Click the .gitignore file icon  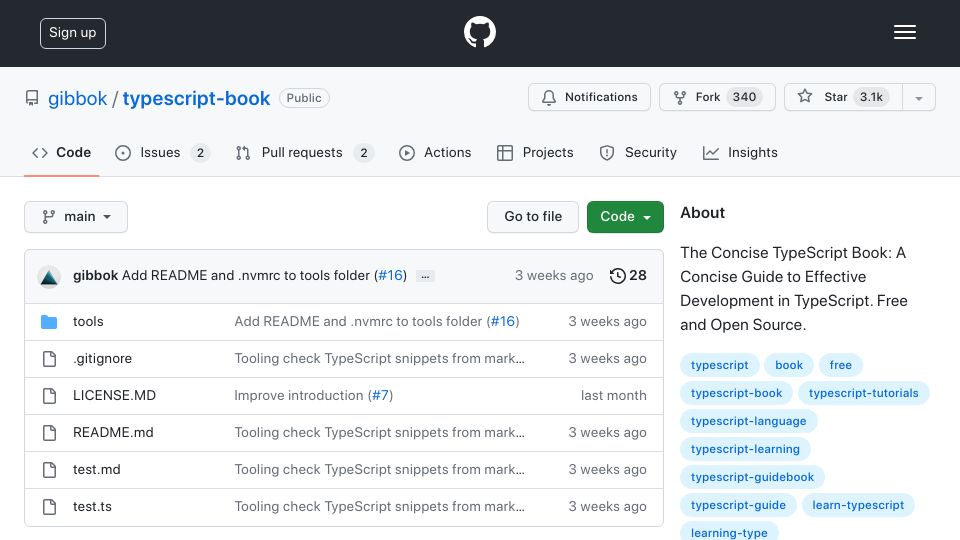click(x=50, y=359)
